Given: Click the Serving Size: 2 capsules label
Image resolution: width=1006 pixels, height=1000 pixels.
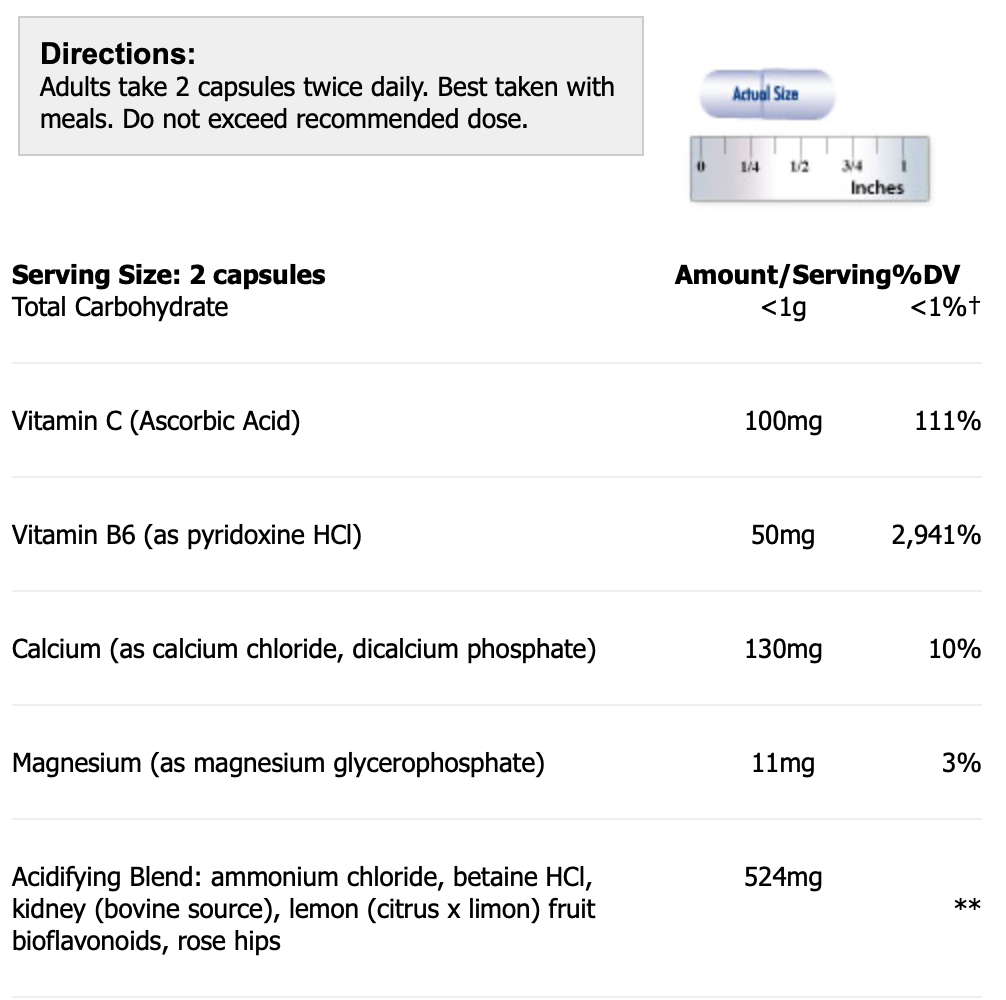Looking at the screenshot, I should [168, 275].
